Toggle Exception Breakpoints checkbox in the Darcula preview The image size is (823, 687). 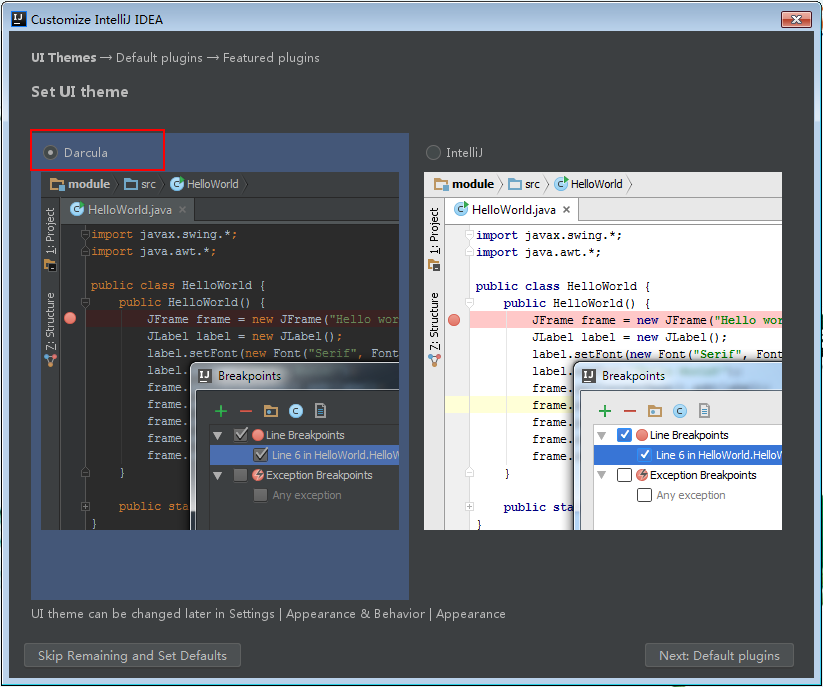click(240, 475)
